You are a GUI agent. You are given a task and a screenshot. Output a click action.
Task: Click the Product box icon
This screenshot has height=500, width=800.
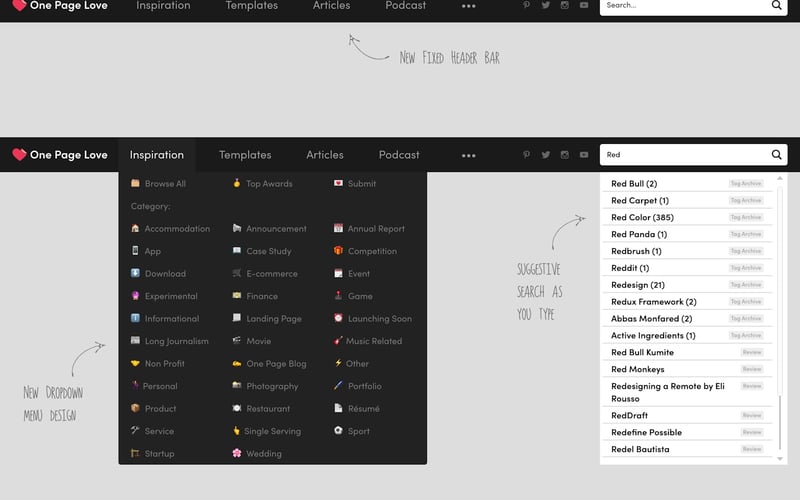pyautogui.click(x=135, y=408)
